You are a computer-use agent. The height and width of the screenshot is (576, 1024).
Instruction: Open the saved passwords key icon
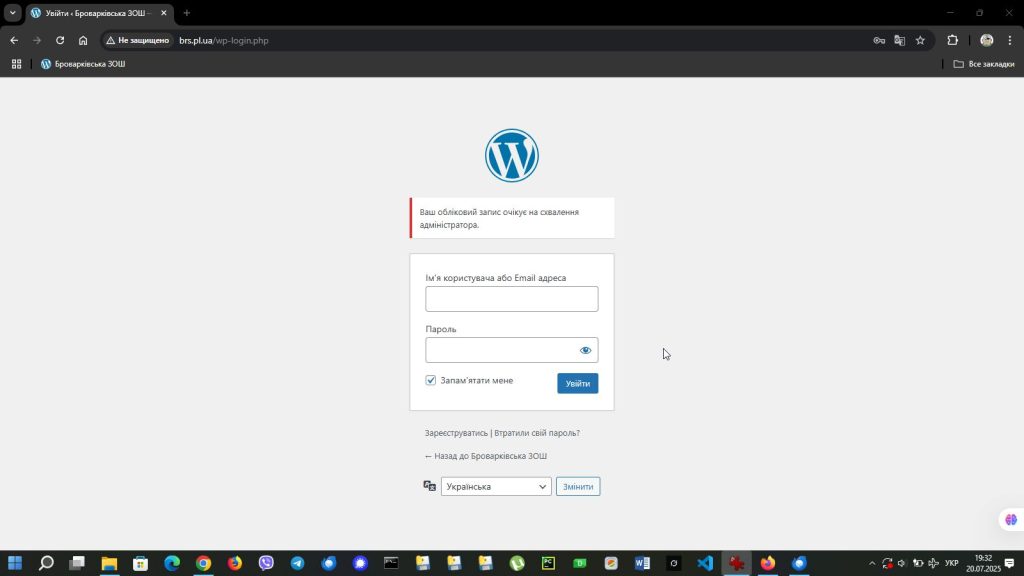879,41
